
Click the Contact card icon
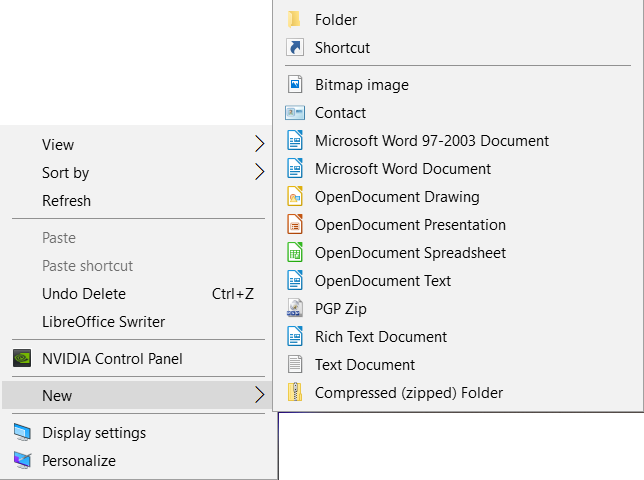click(x=295, y=113)
